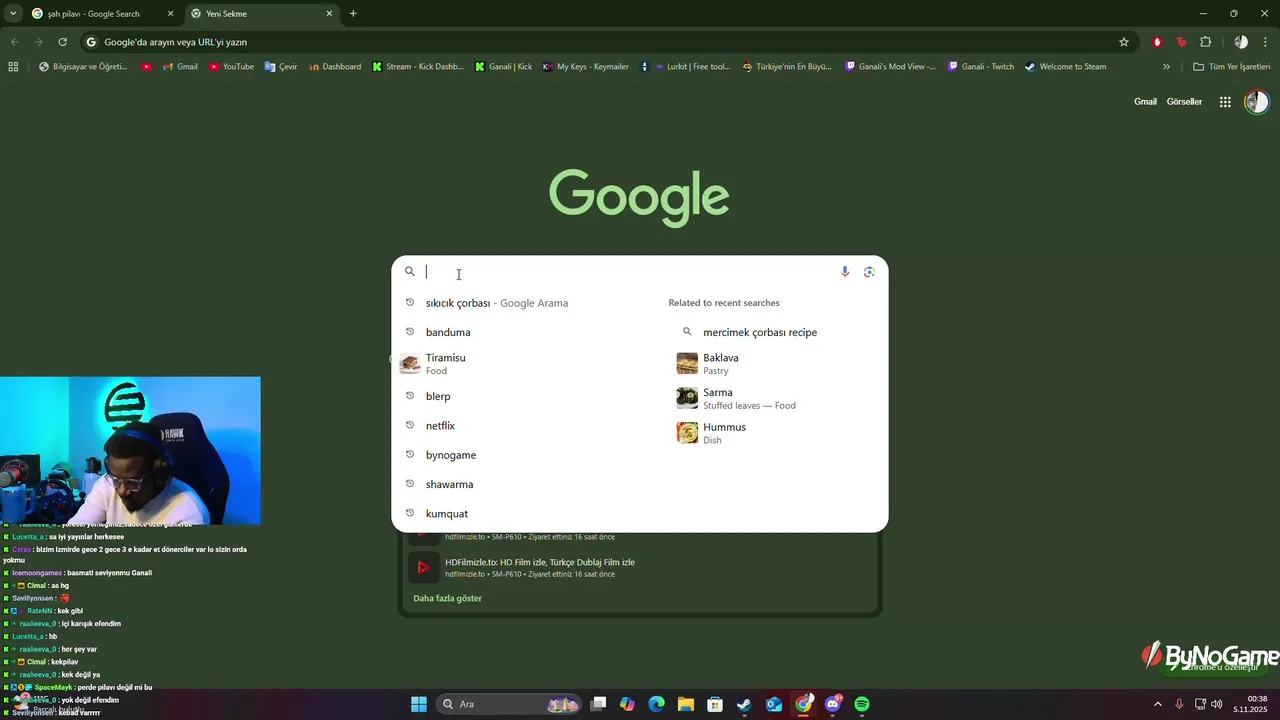Image resolution: width=1280 pixels, height=720 pixels.
Task: Open Gmail bookmark in bookmarks bar
Action: [x=179, y=67]
